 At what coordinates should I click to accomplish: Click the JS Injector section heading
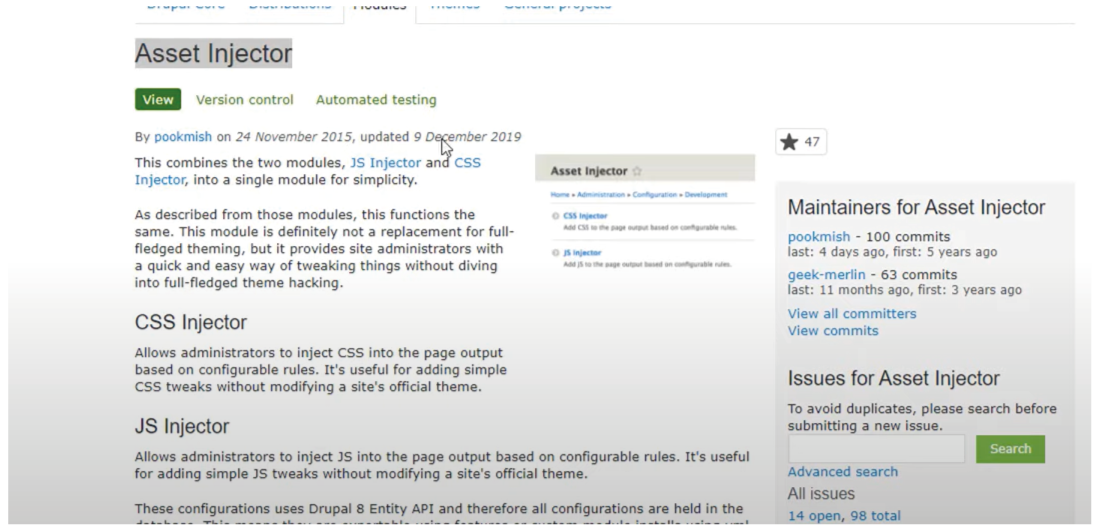point(182,426)
